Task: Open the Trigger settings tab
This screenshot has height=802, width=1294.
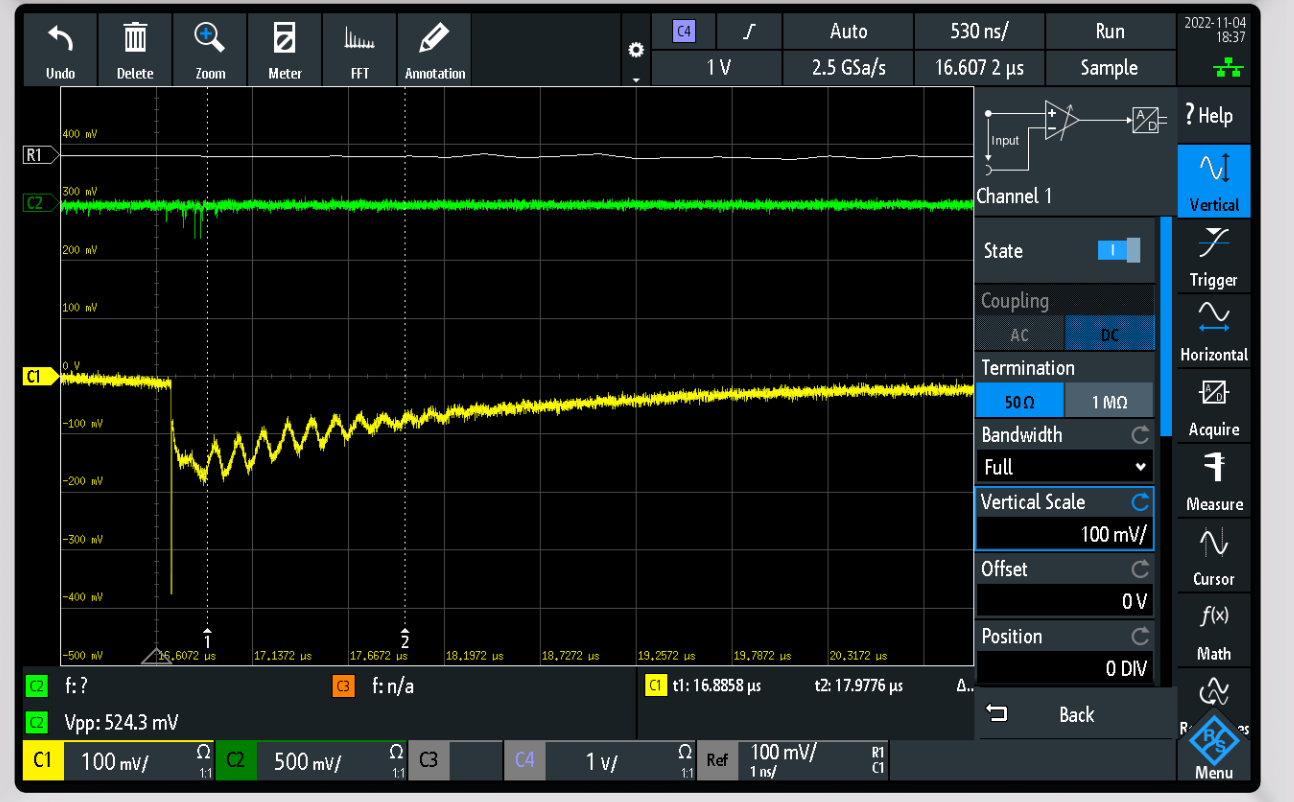Action: click(1213, 255)
